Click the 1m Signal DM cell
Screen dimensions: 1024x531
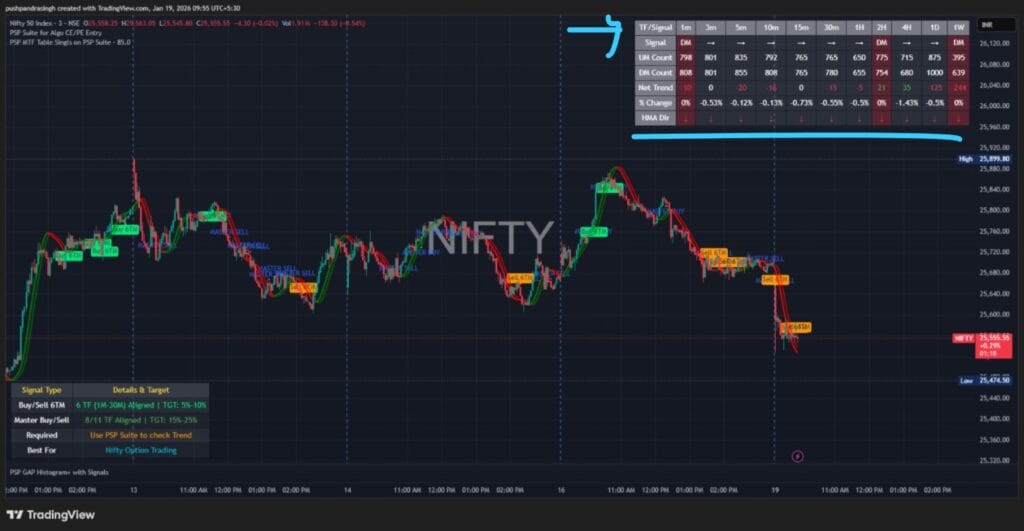pos(686,43)
